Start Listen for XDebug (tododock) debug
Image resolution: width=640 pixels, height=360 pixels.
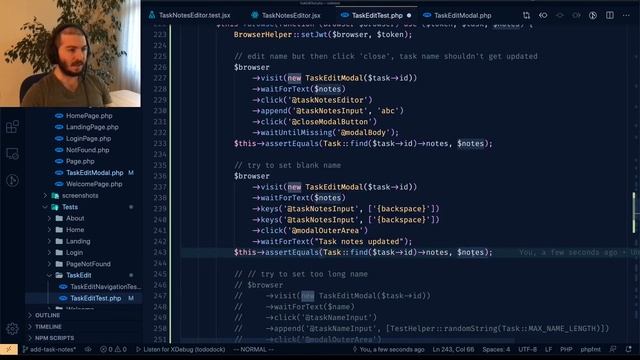click(x=180, y=349)
